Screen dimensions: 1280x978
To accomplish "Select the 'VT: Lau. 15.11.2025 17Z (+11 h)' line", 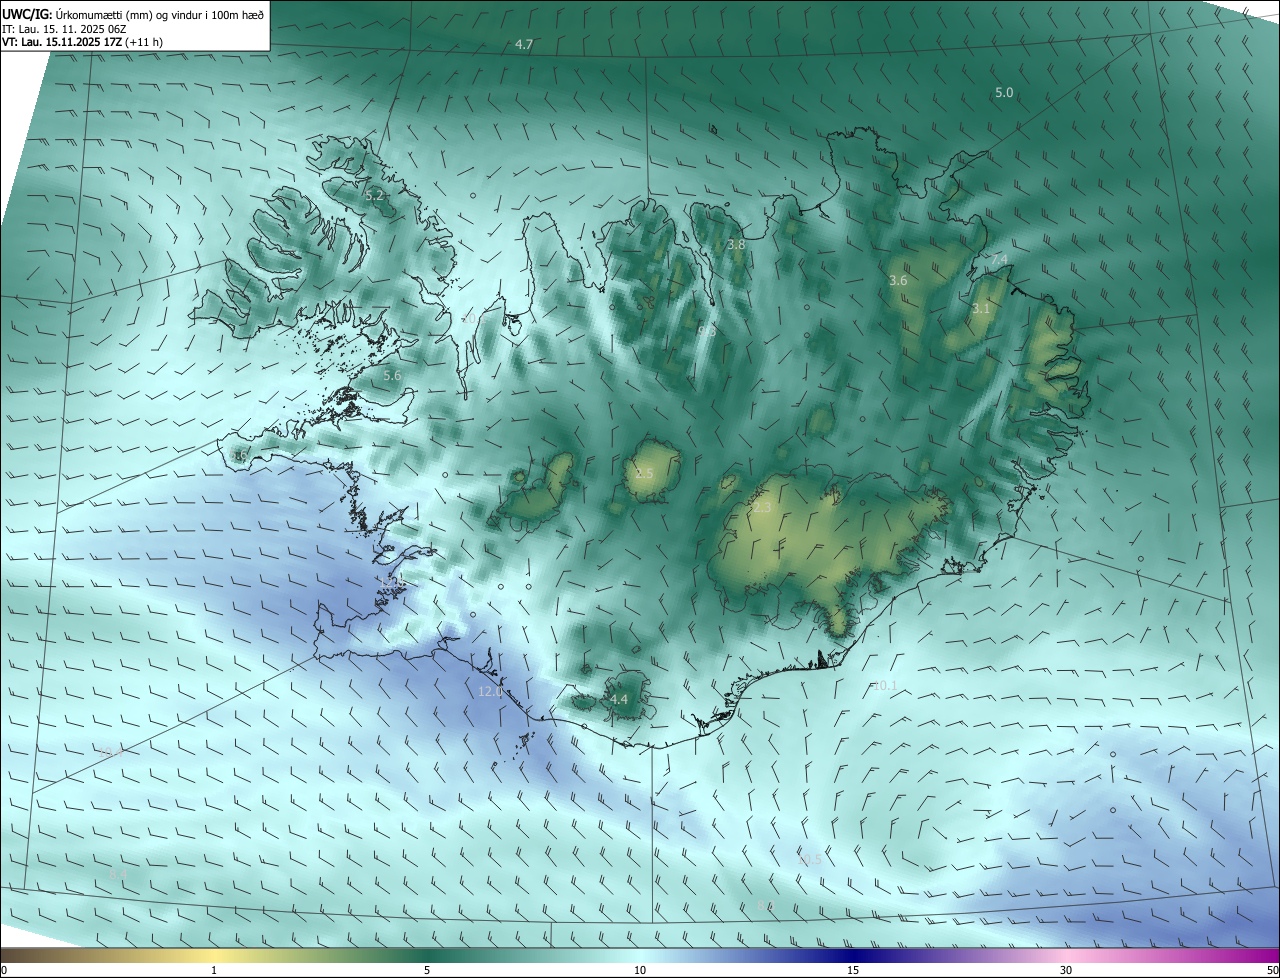I will point(82,42).
